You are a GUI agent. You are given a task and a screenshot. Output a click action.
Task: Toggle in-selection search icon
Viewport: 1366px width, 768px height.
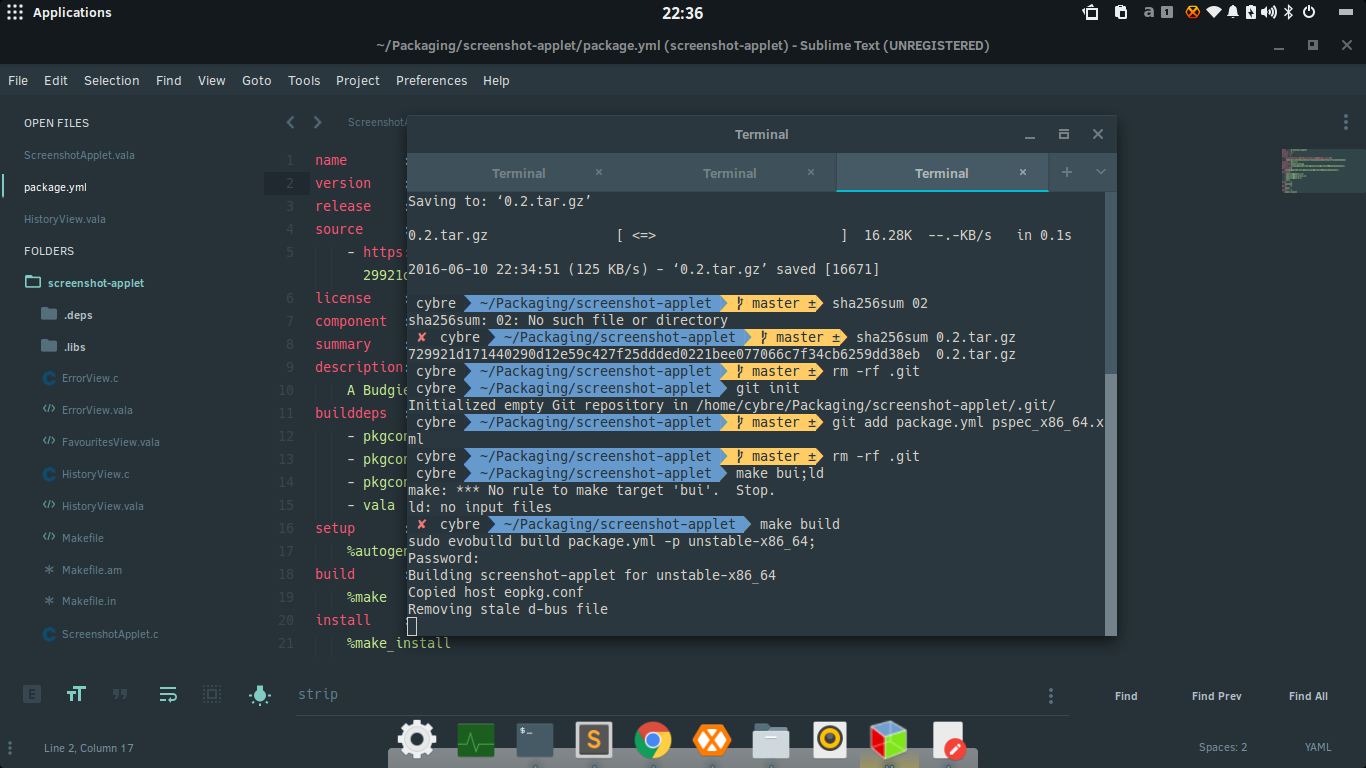(x=212, y=694)
